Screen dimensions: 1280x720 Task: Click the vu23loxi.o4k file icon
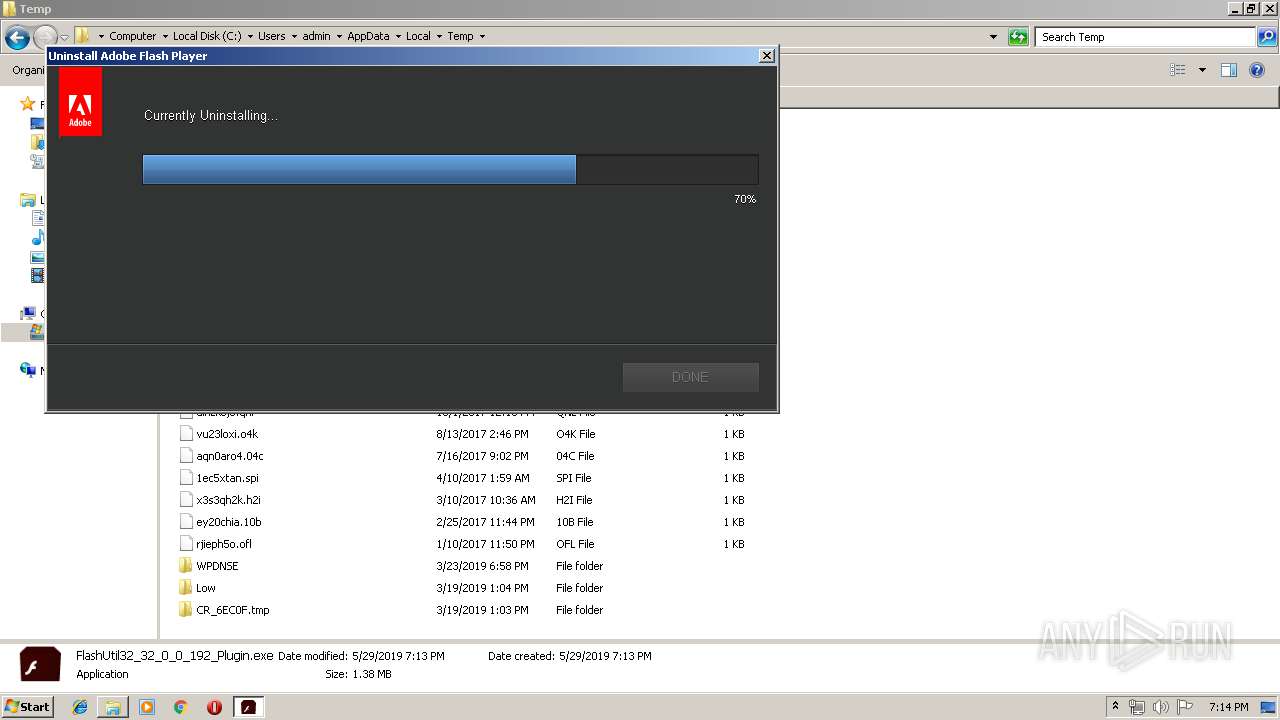pos(185,433)
